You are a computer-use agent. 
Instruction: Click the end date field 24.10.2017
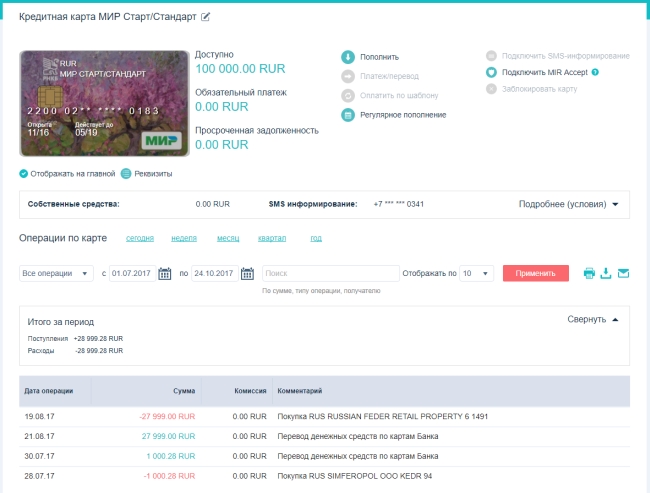coord(215,273)
